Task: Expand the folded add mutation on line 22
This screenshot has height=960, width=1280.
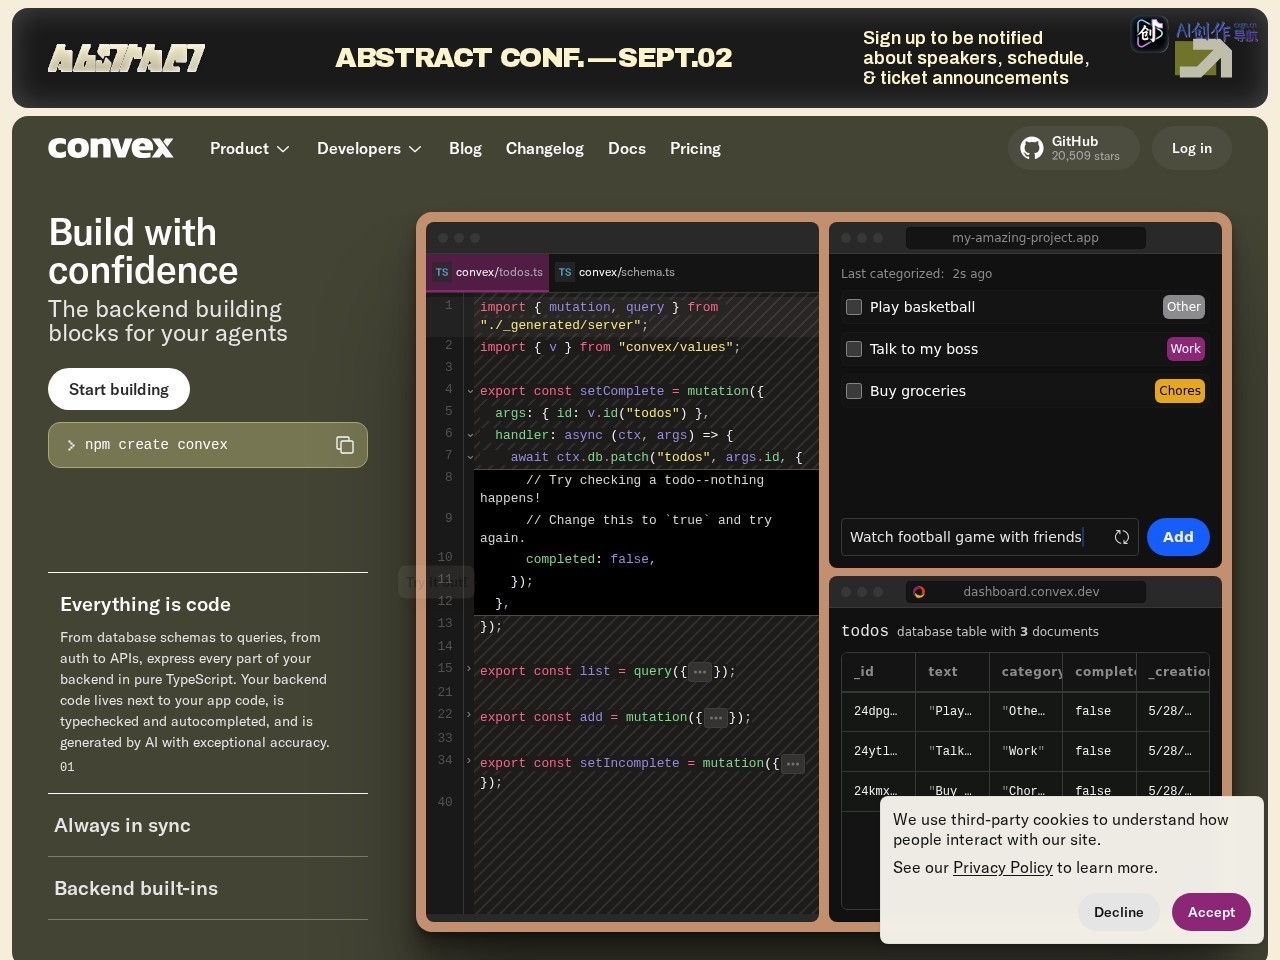Action: pos(470,715)
